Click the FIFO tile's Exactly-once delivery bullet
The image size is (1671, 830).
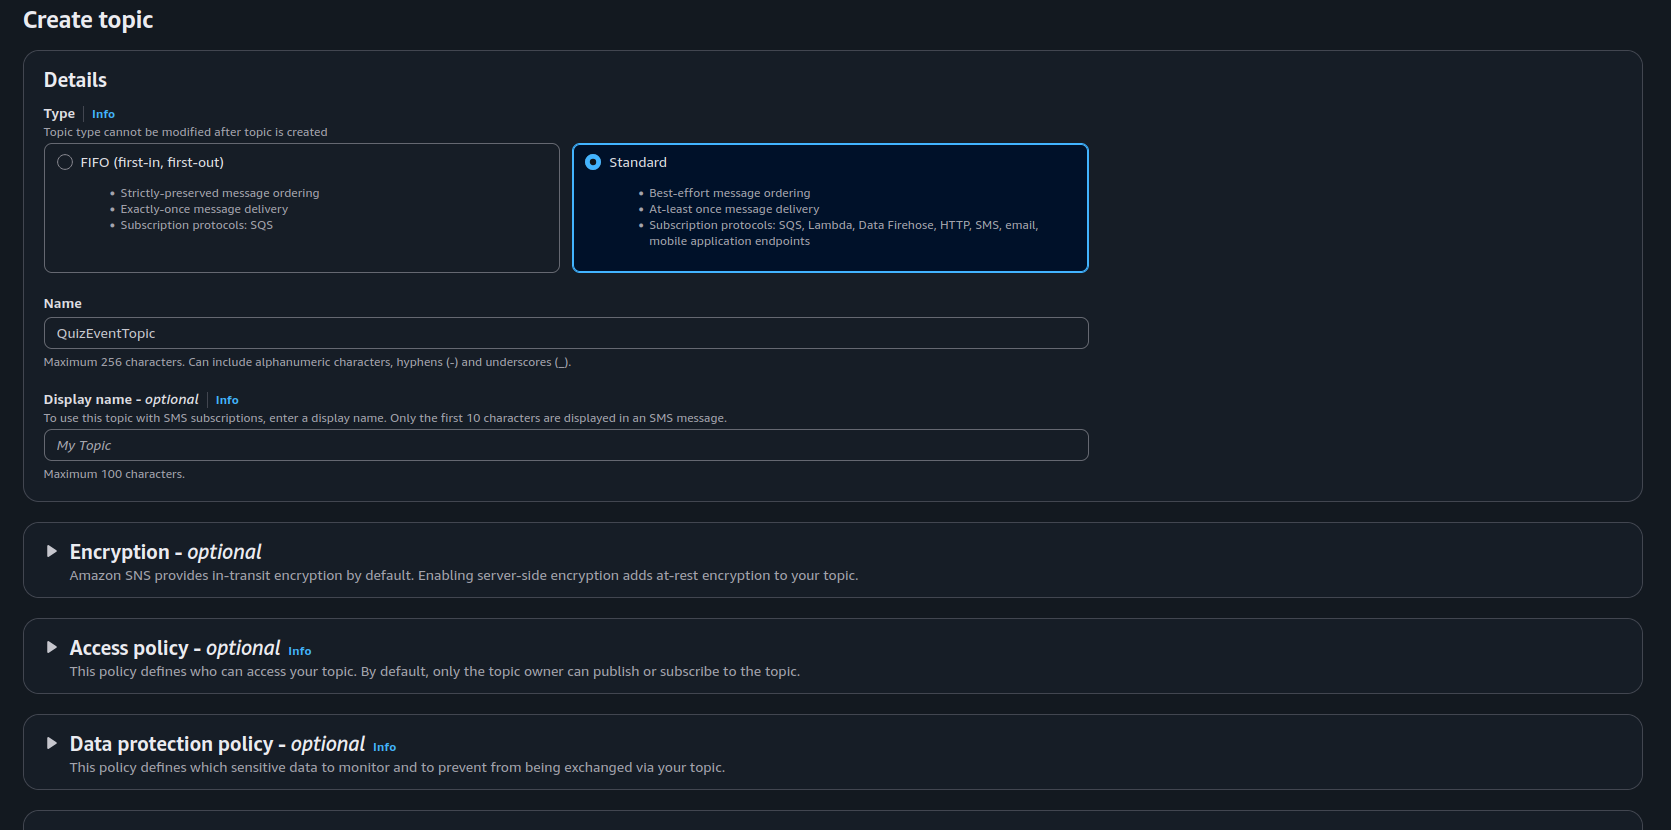point(204,209)
